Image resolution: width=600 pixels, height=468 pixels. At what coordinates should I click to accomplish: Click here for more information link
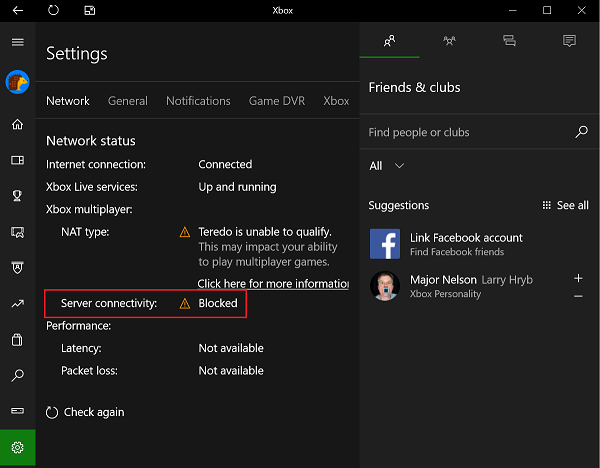[x=273, y=284]
